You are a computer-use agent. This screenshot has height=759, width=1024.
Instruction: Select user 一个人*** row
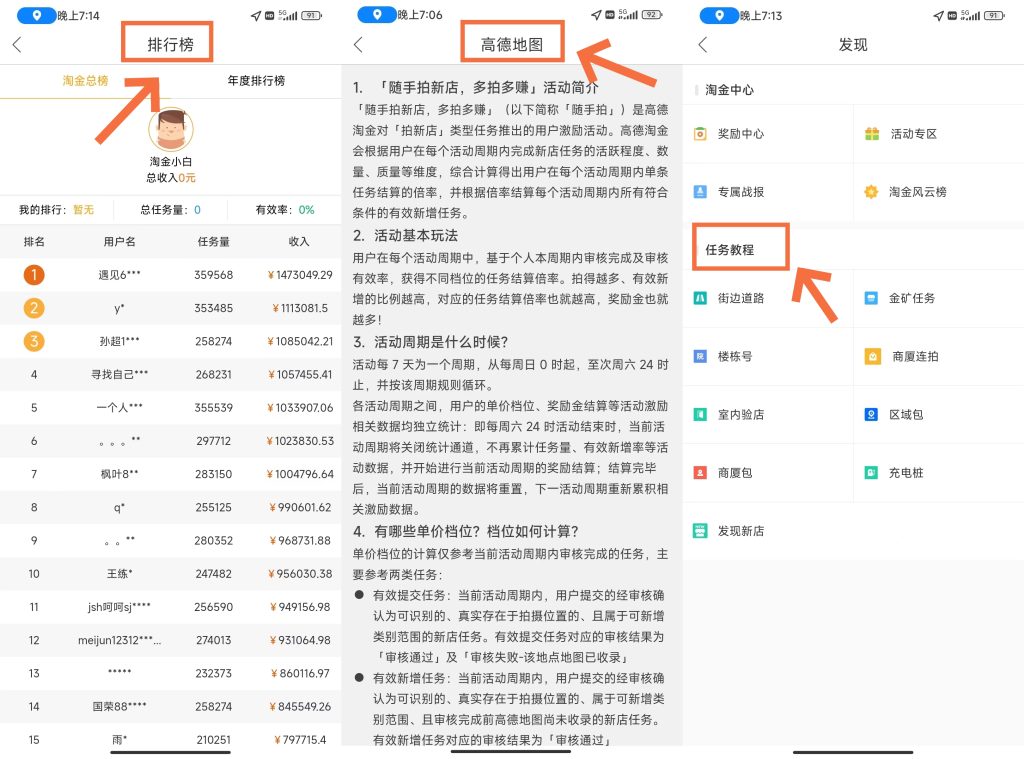170,408
